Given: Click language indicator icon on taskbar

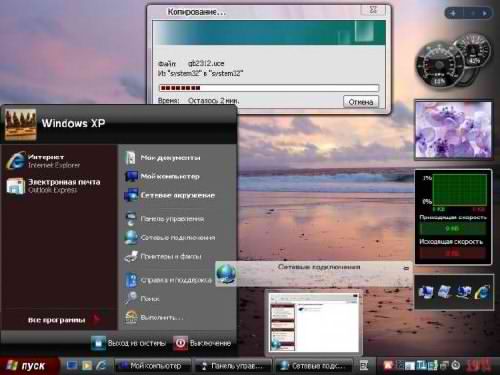Looking at the screenshot, I should (364, 366).
